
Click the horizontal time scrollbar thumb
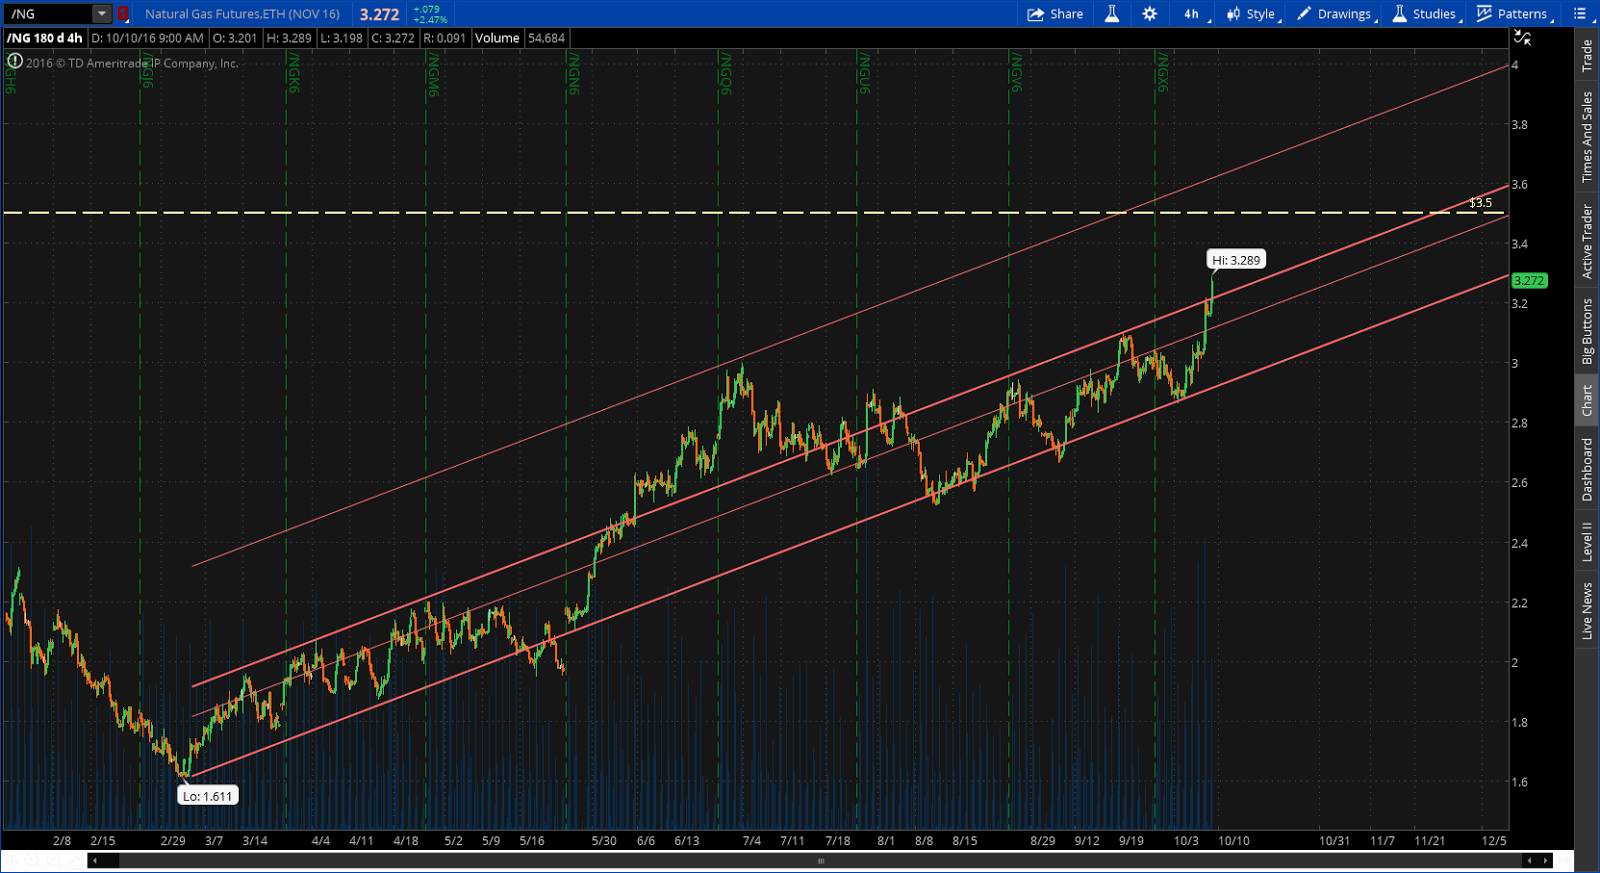[x=820, y=860]
